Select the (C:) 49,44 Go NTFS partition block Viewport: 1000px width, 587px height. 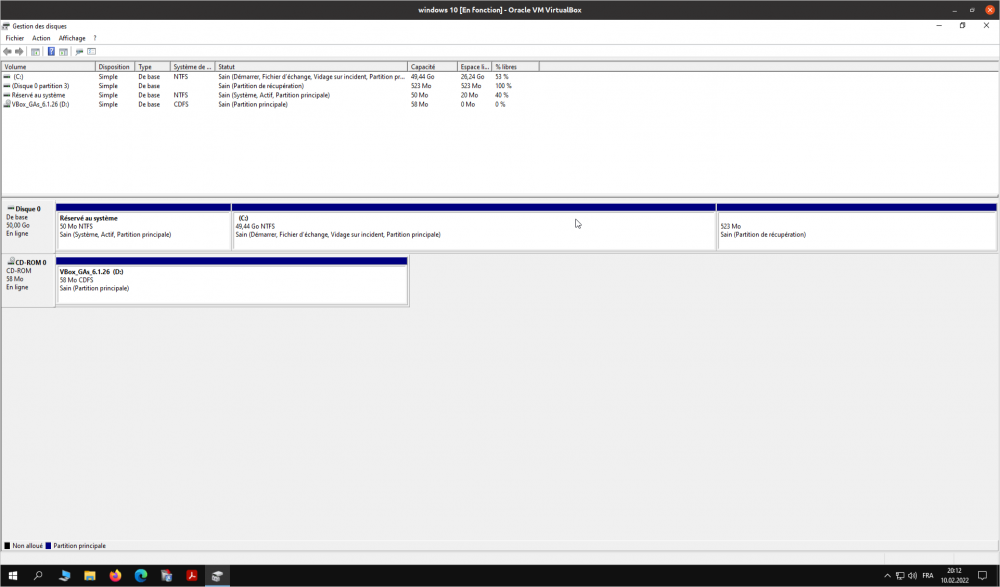point(474,227)
